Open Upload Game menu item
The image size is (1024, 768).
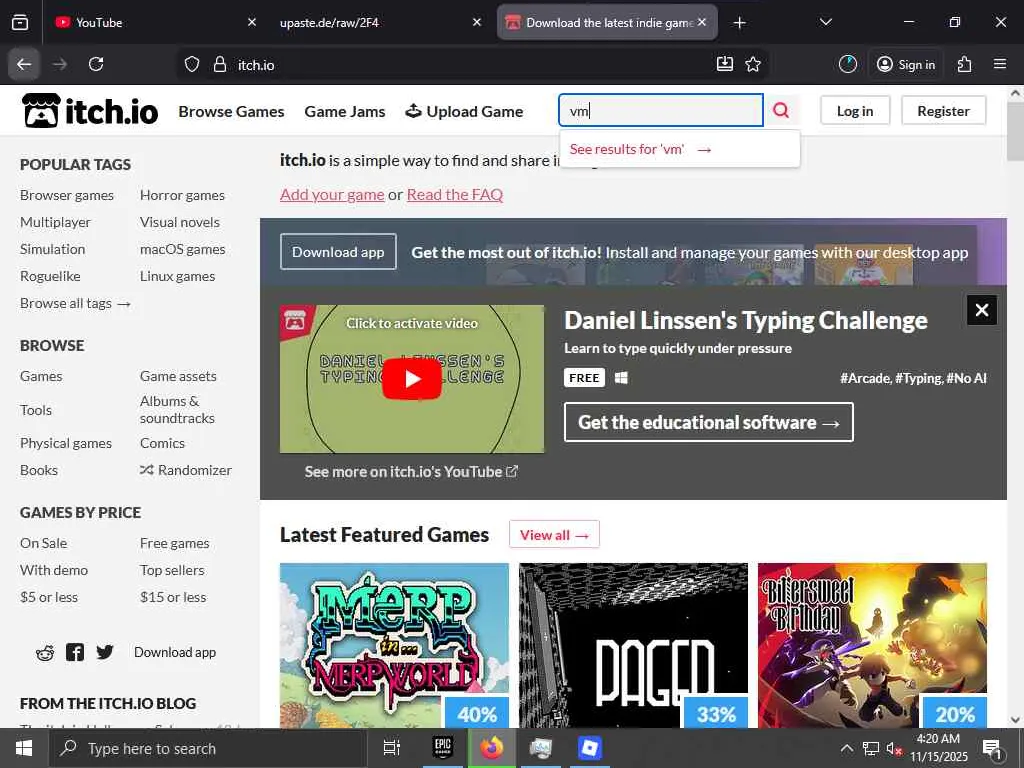(x=464, y=112)
